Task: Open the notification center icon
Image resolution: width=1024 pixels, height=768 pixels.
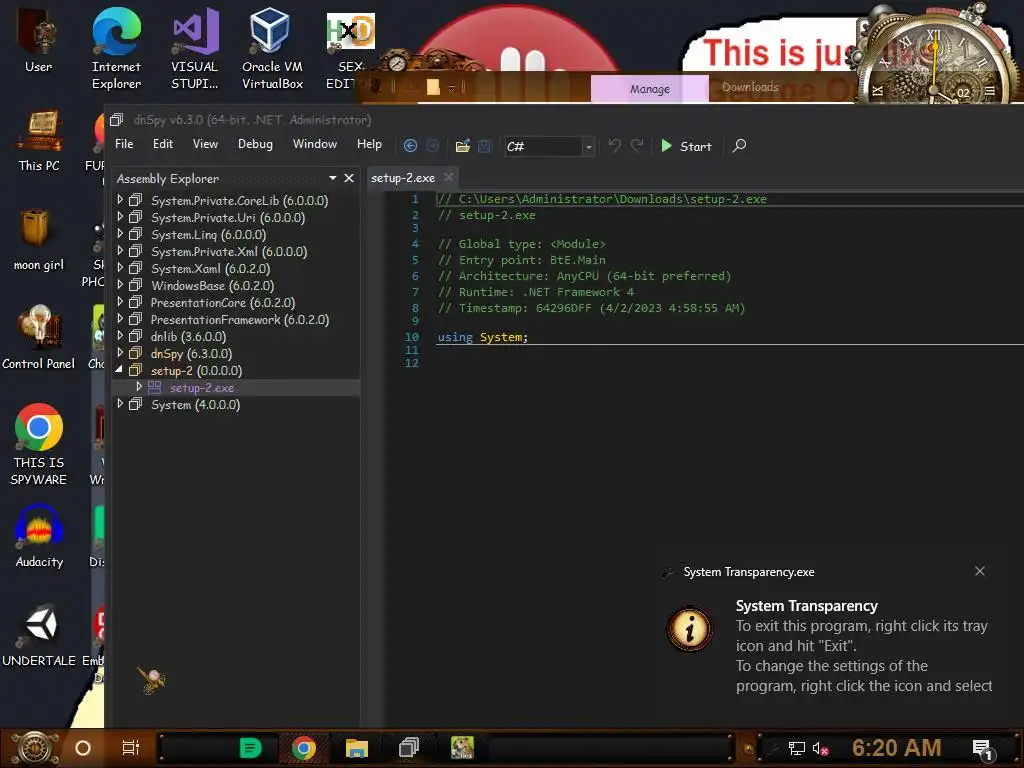Action: (982, 749)
